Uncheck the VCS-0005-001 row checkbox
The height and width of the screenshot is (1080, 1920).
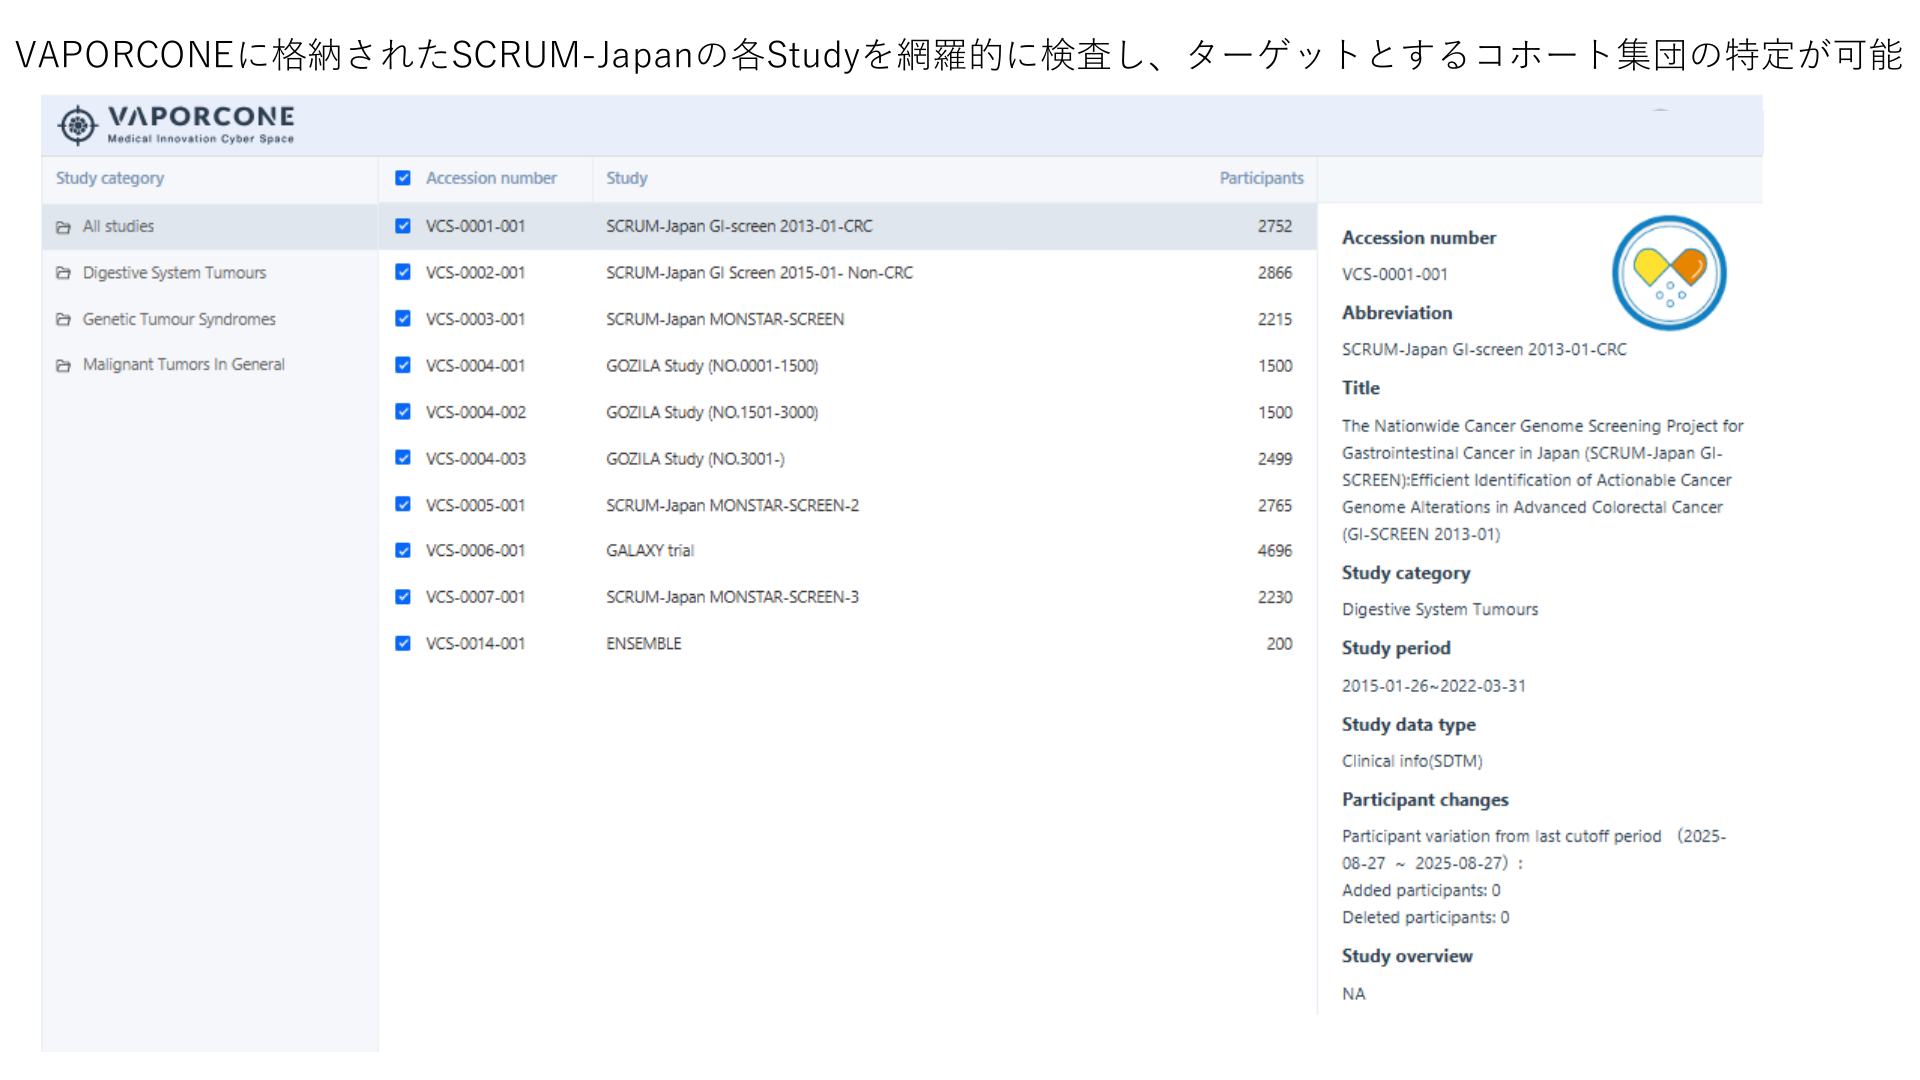point(403,504)
